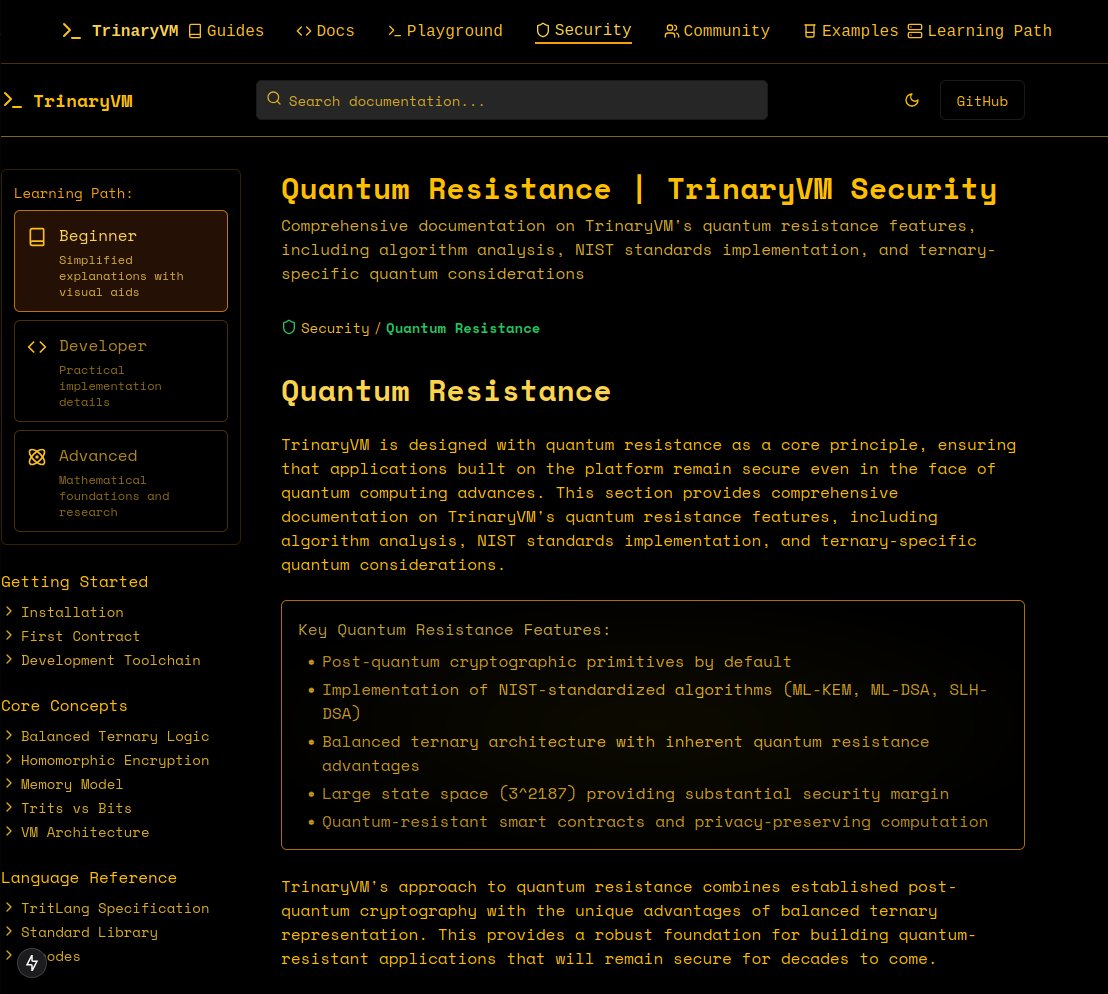Viewport: 1108px width, 994px height.
Task: Open the VM Architecture link
Action: coord(85,832)
